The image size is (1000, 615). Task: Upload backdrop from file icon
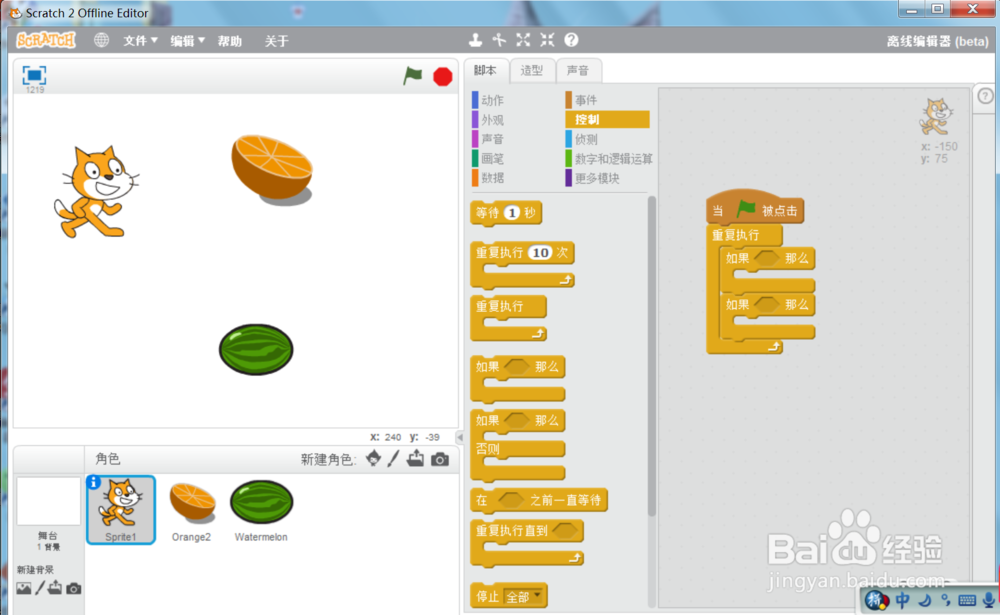(55, 588)
